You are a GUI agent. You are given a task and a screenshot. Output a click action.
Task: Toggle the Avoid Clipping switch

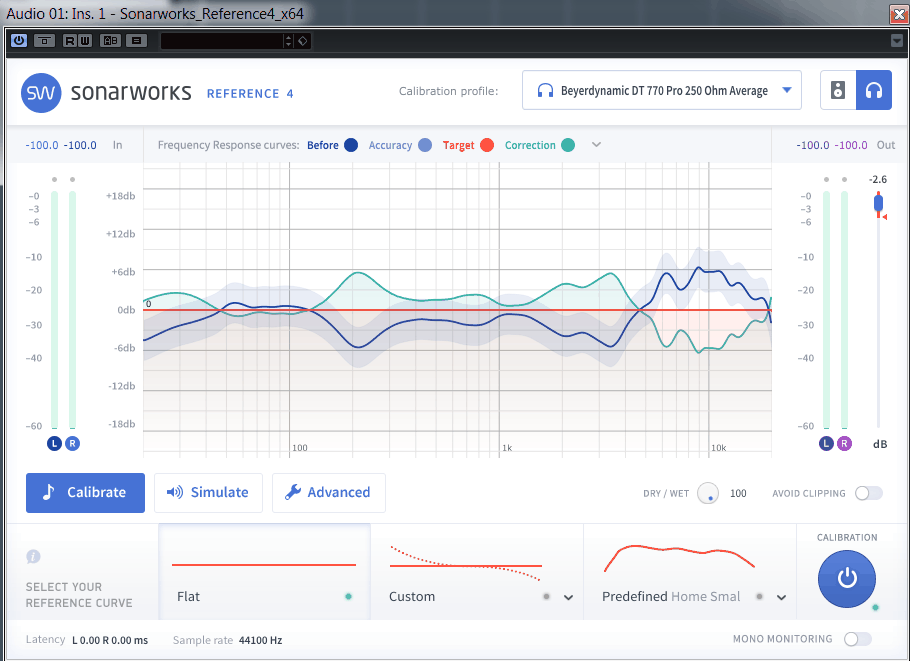(869, 493)
